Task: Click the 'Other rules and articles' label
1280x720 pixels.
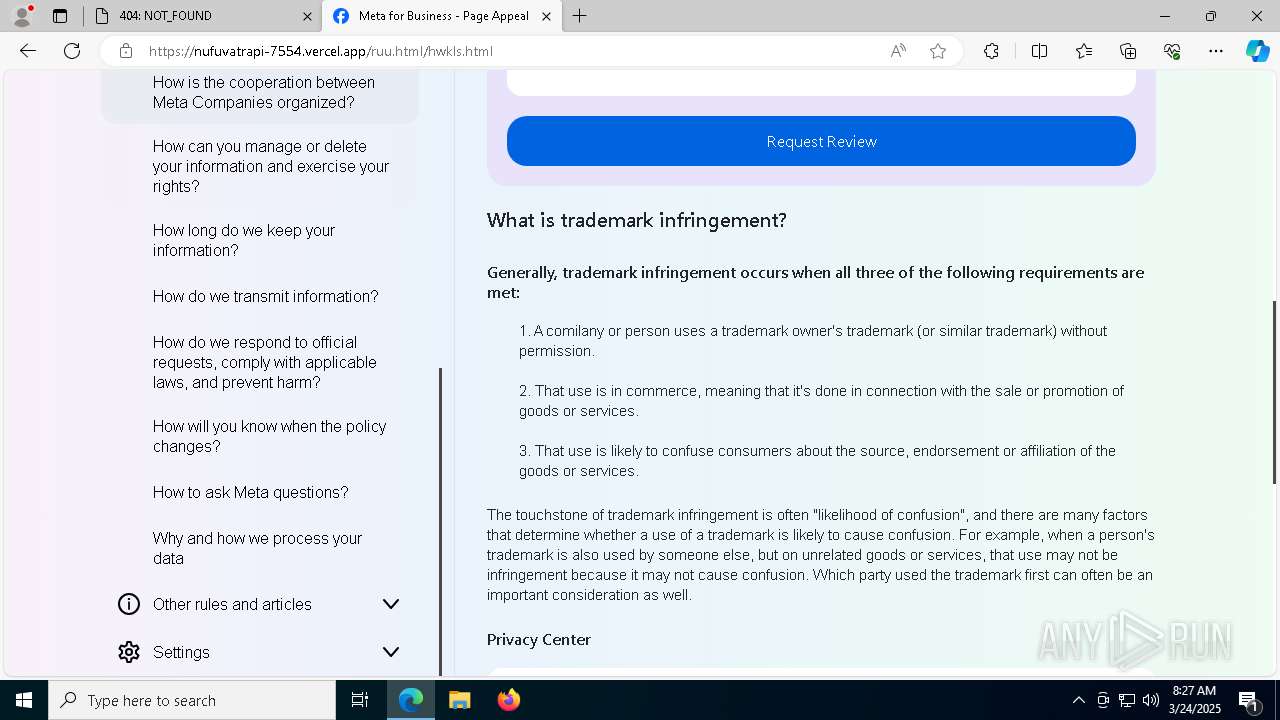Action: pyautogui.click(x=232, y=604)
